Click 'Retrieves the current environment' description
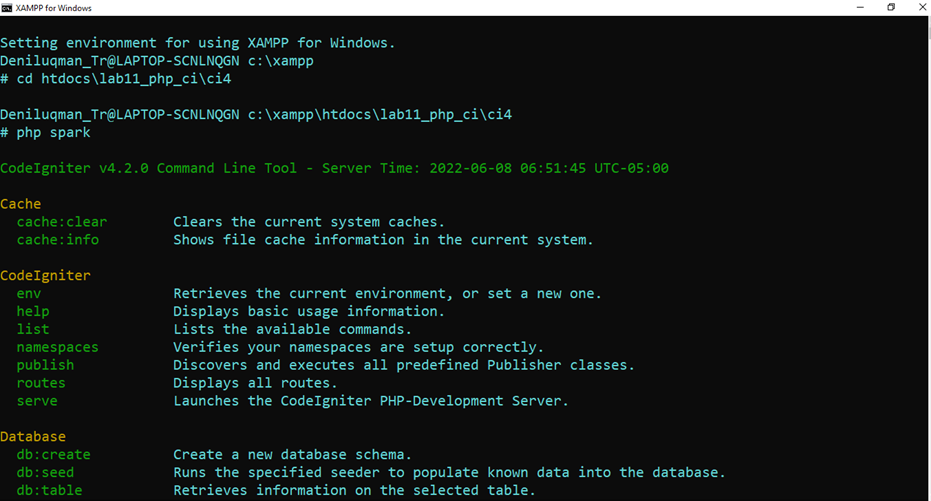This screenshot has width=931, height=501. click(387, 293)
